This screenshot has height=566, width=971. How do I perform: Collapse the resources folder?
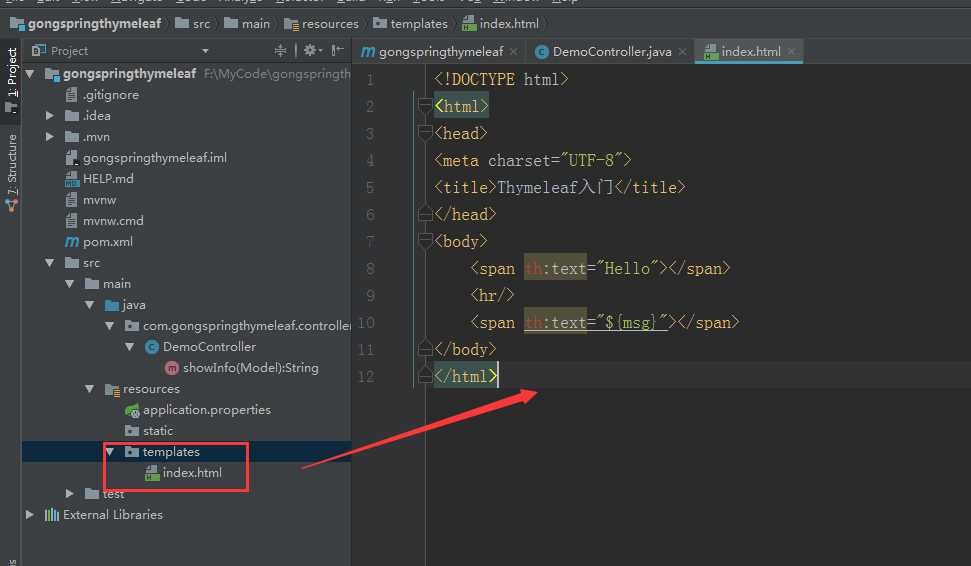(x=89, y=389)
